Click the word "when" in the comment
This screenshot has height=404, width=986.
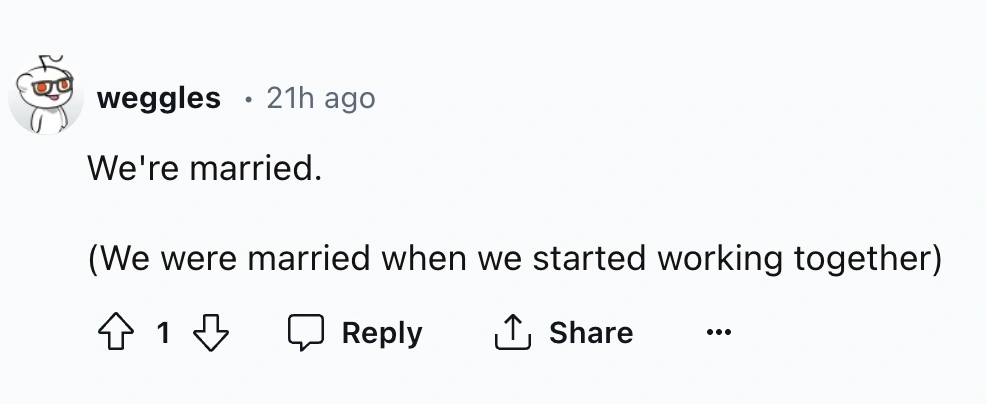pos(420,259)
